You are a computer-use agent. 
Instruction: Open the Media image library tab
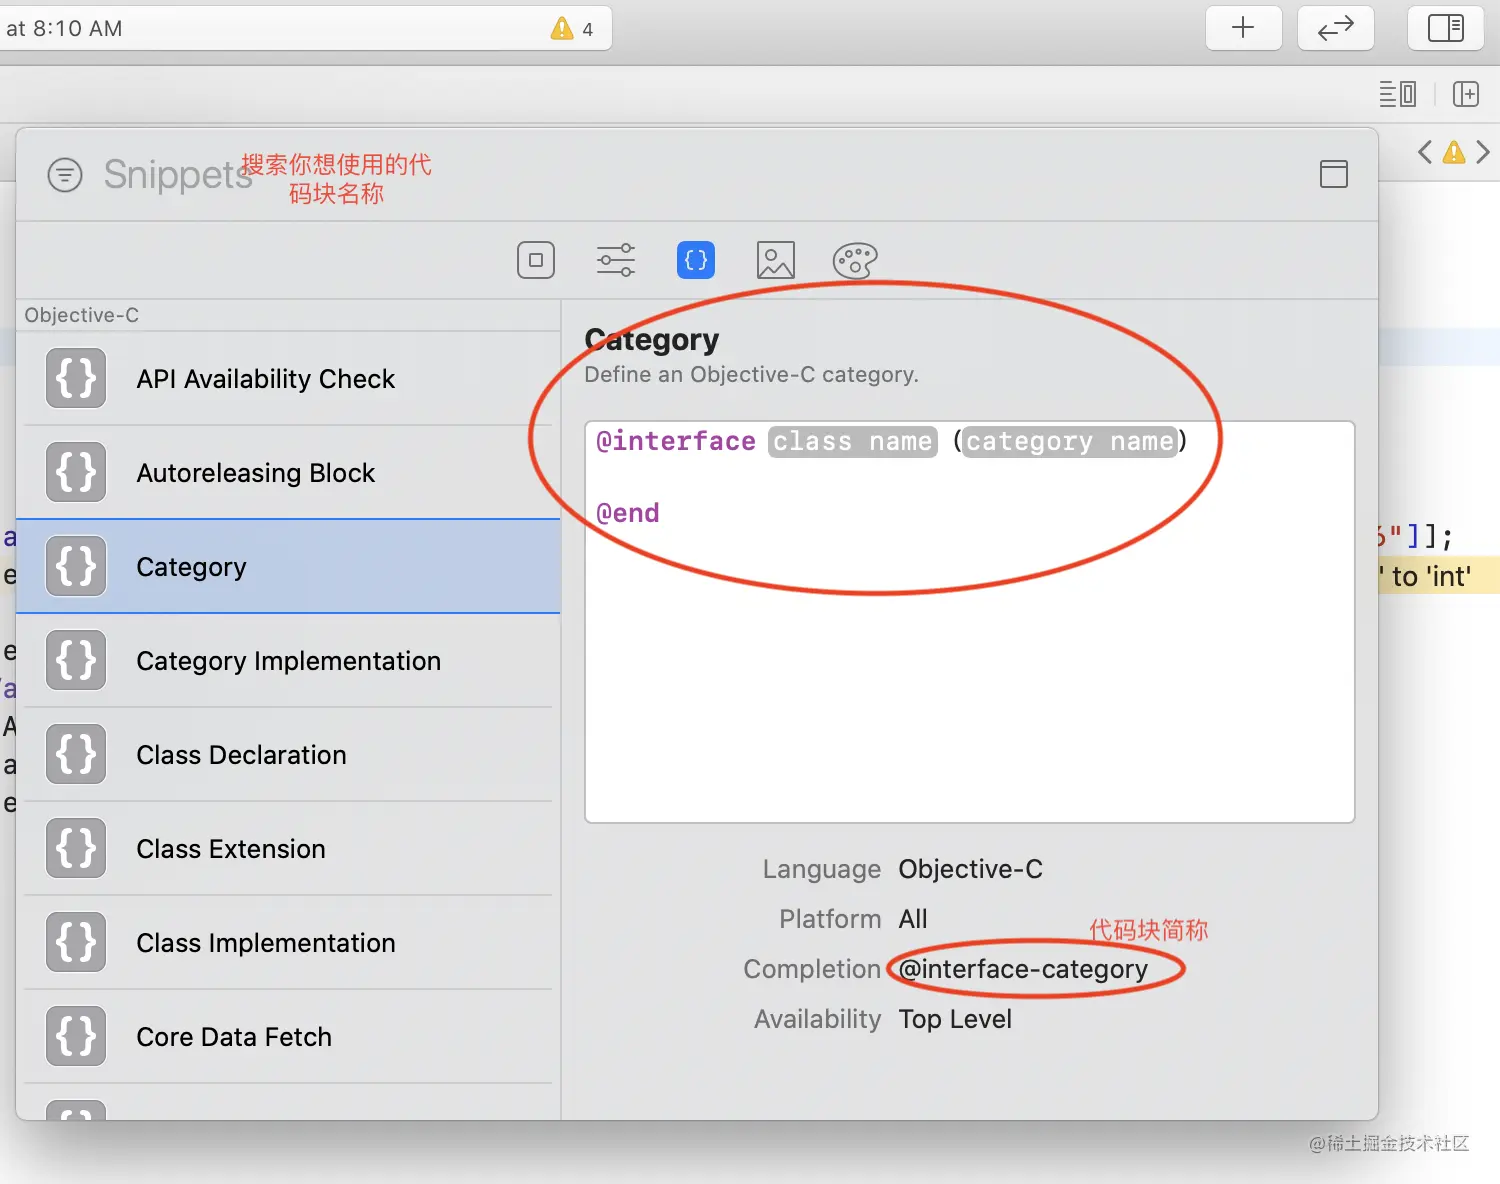coord(776,260)
